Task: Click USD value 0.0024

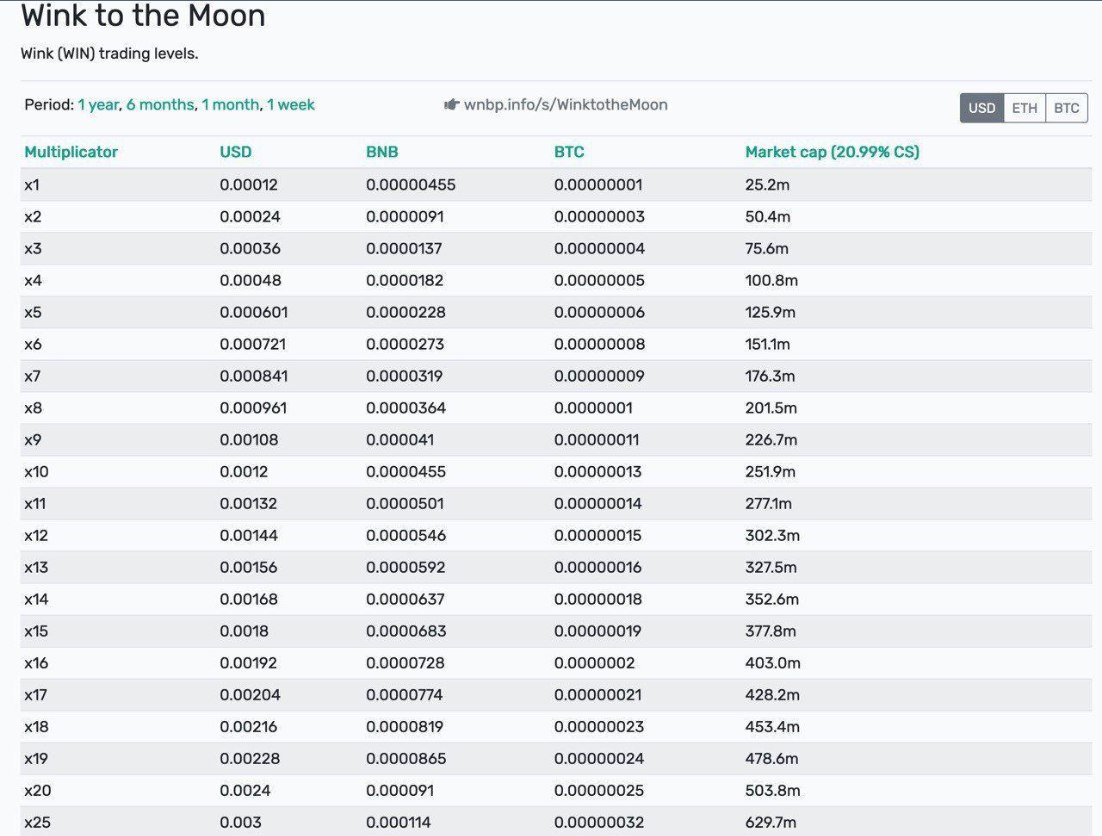Action: (x=245, y=790)
